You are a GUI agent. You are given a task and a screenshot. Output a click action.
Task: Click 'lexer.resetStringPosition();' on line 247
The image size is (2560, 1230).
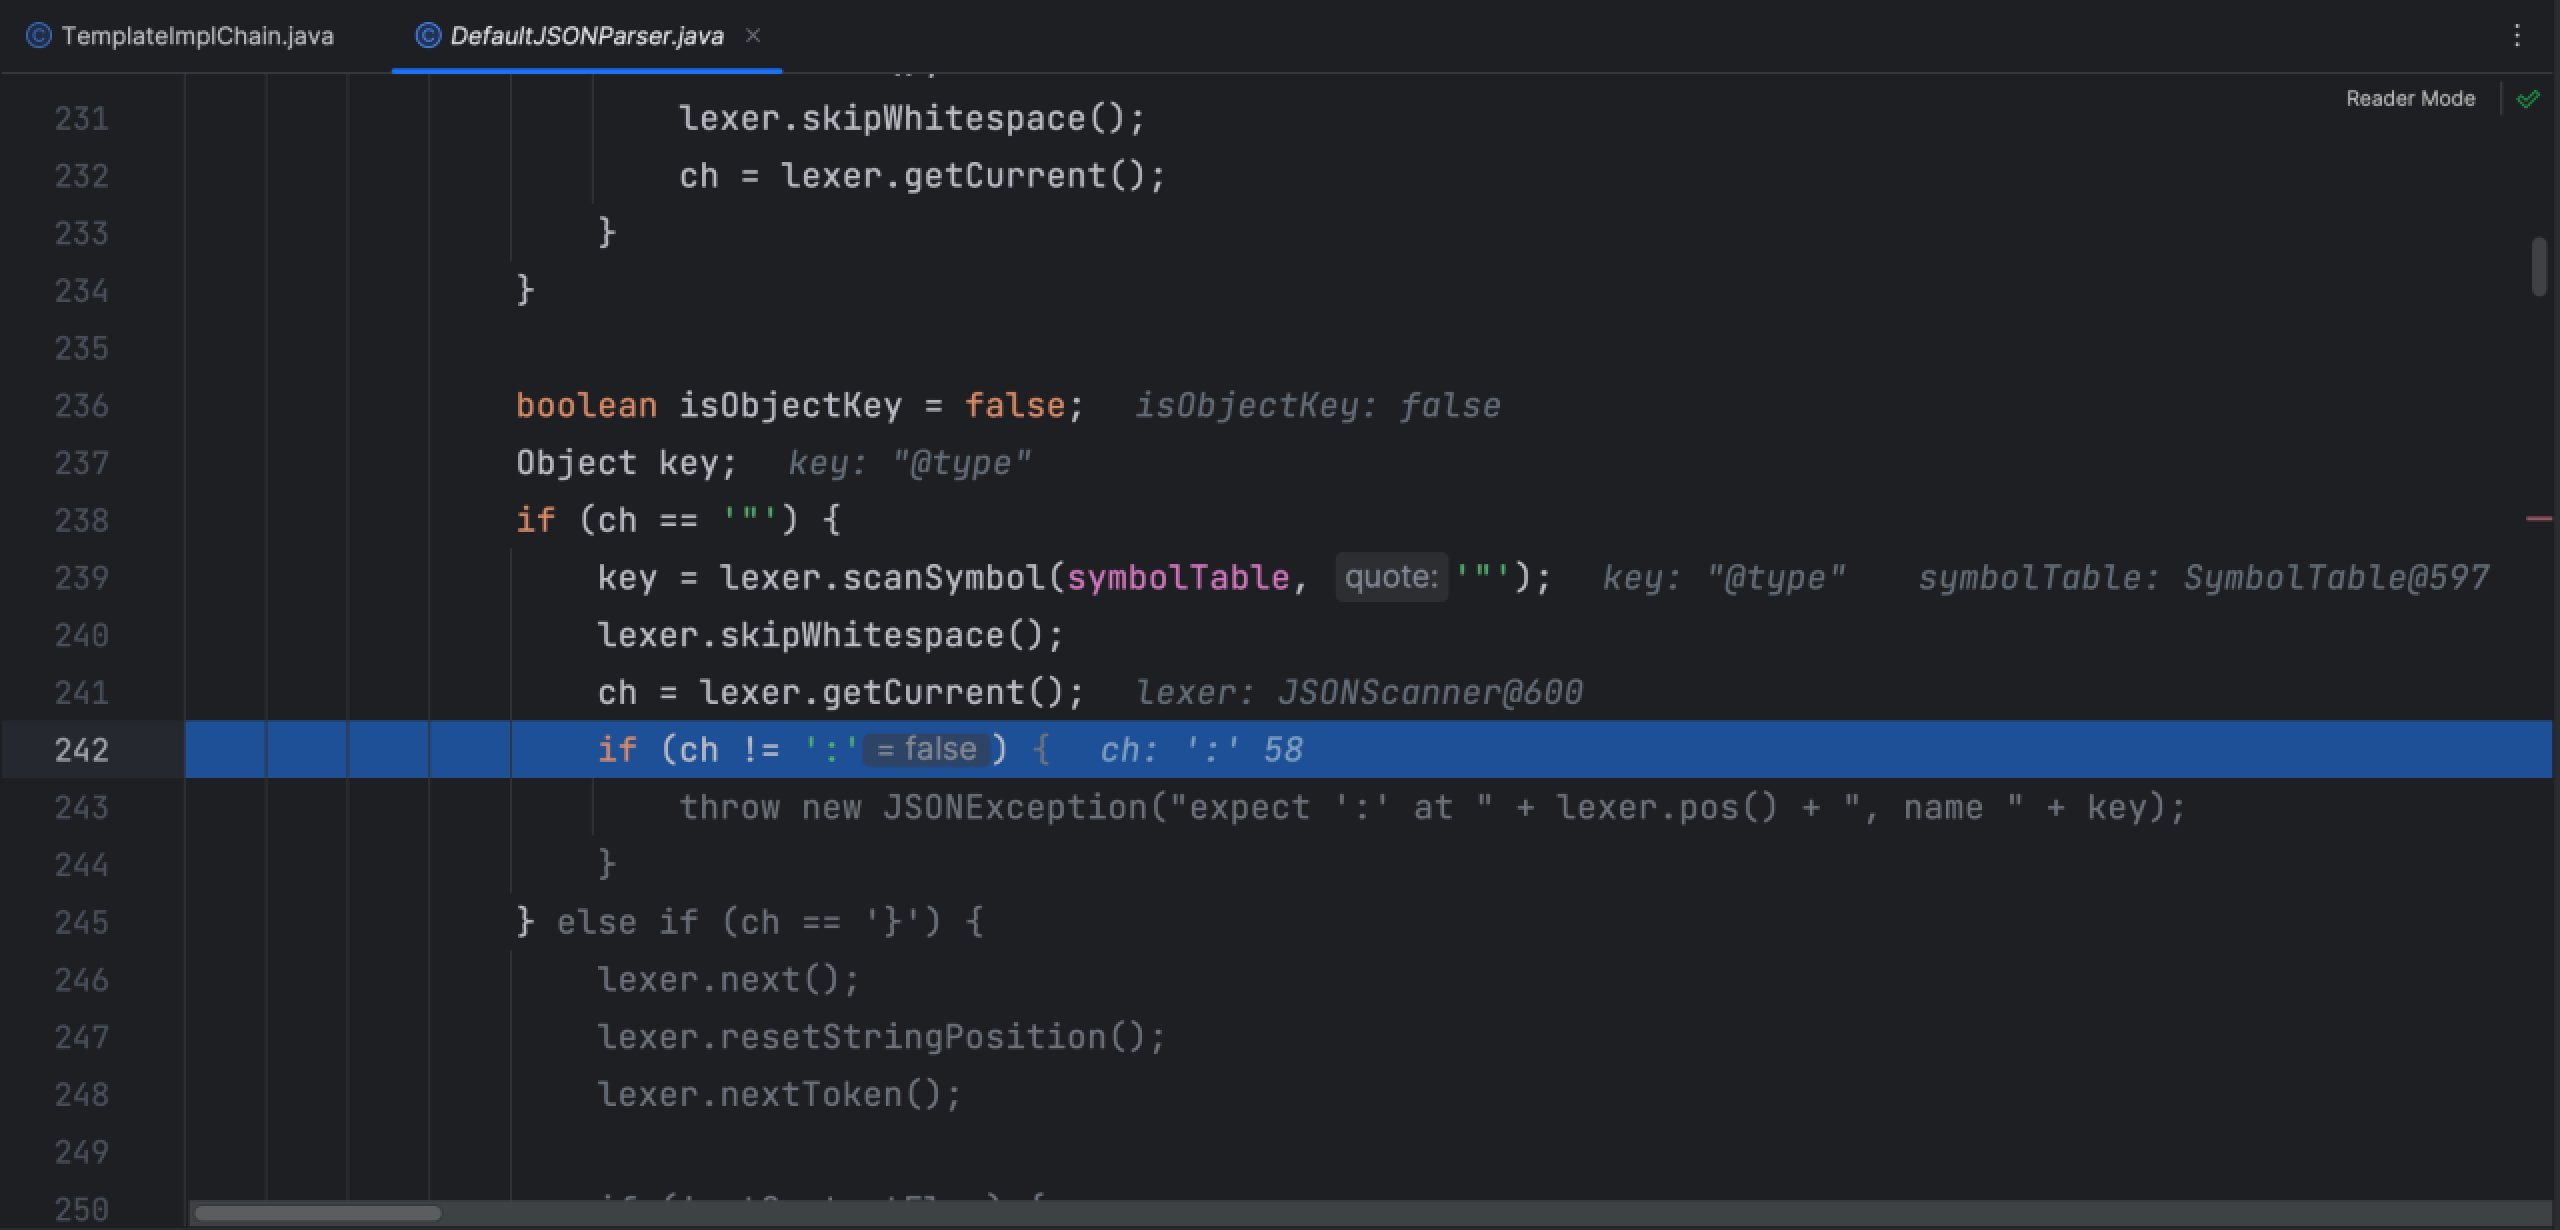881,1037
